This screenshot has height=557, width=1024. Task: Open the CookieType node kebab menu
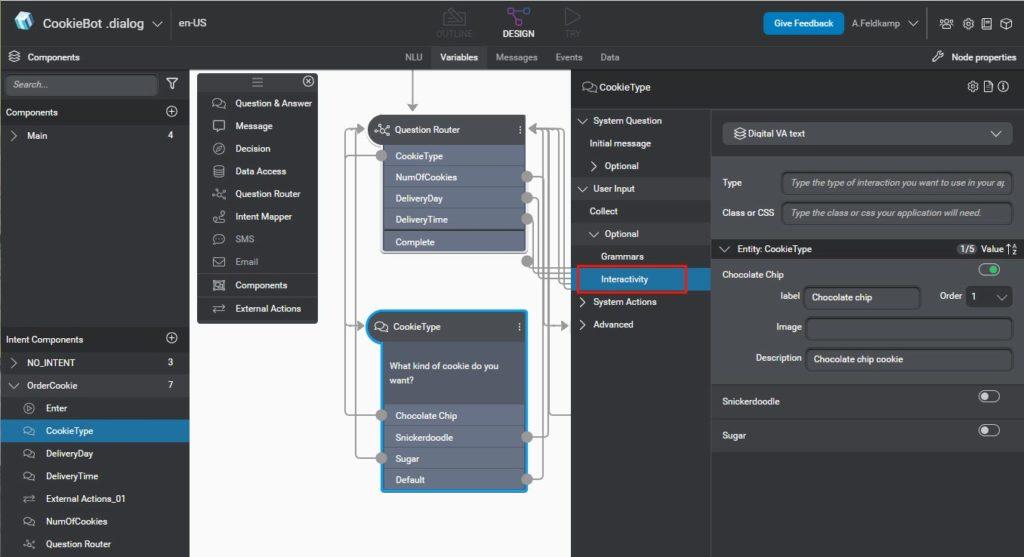click(519, 327)
